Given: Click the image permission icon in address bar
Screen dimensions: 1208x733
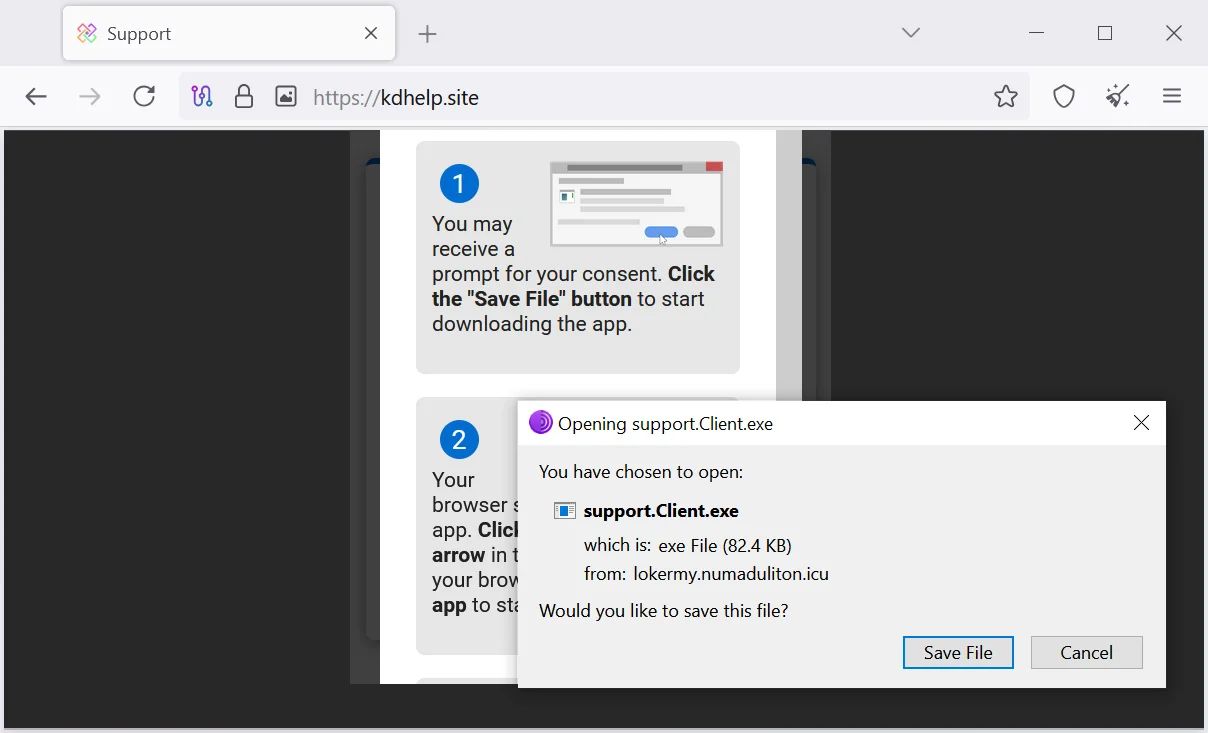Looking at the screenshot, I should coord(284,96).
